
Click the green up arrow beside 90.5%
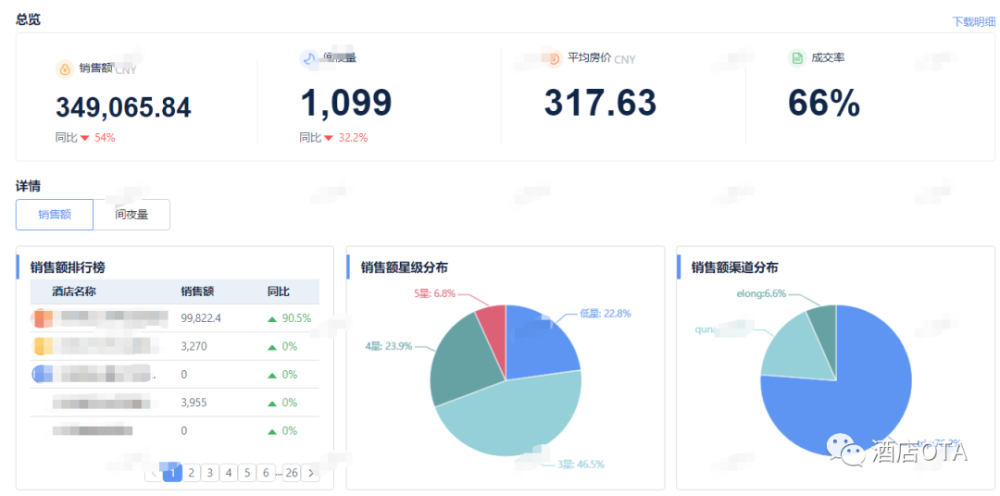click(272, 319)
